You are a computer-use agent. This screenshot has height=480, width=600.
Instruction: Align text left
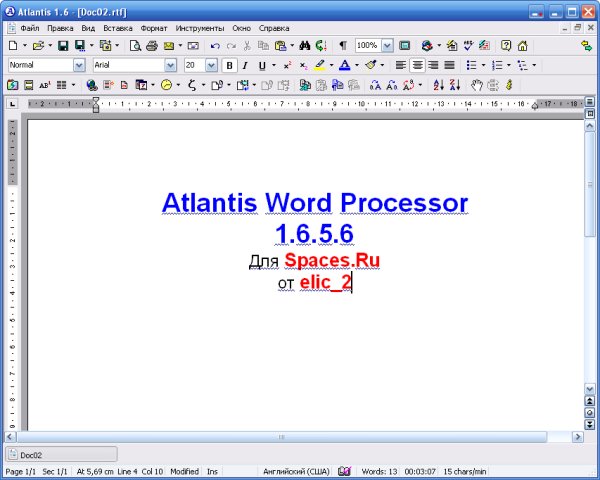pos(401,65)
